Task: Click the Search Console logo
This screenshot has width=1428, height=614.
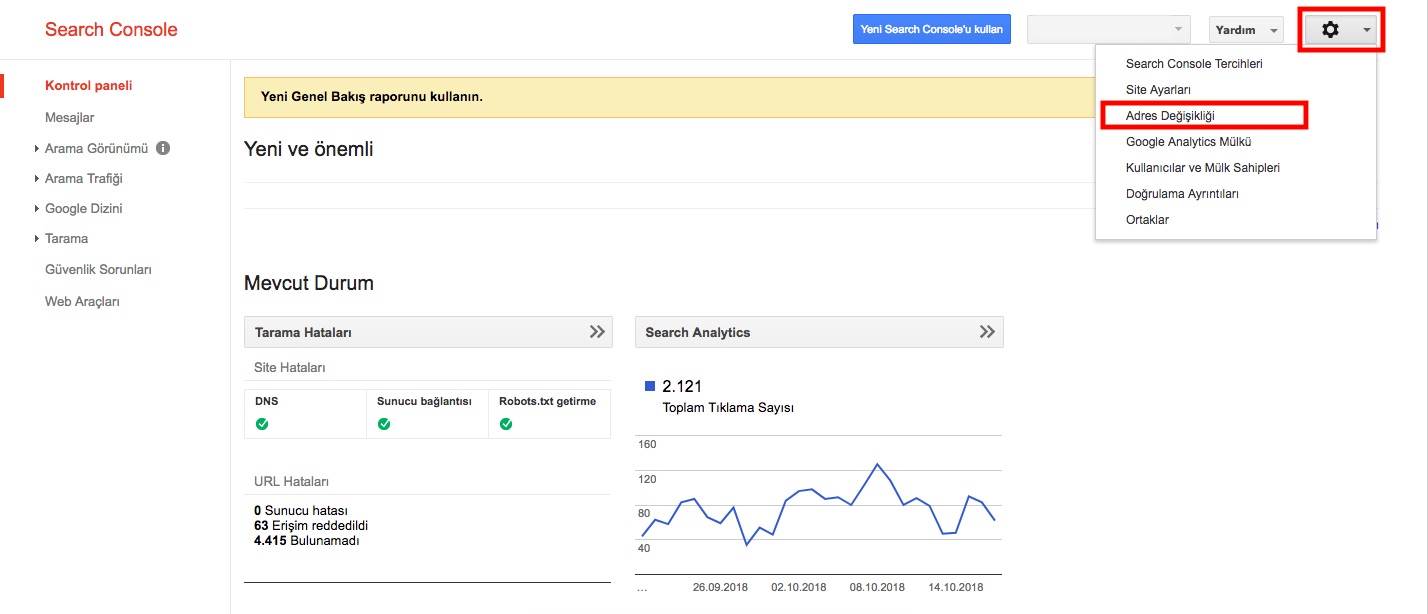Action: [111, 30]
